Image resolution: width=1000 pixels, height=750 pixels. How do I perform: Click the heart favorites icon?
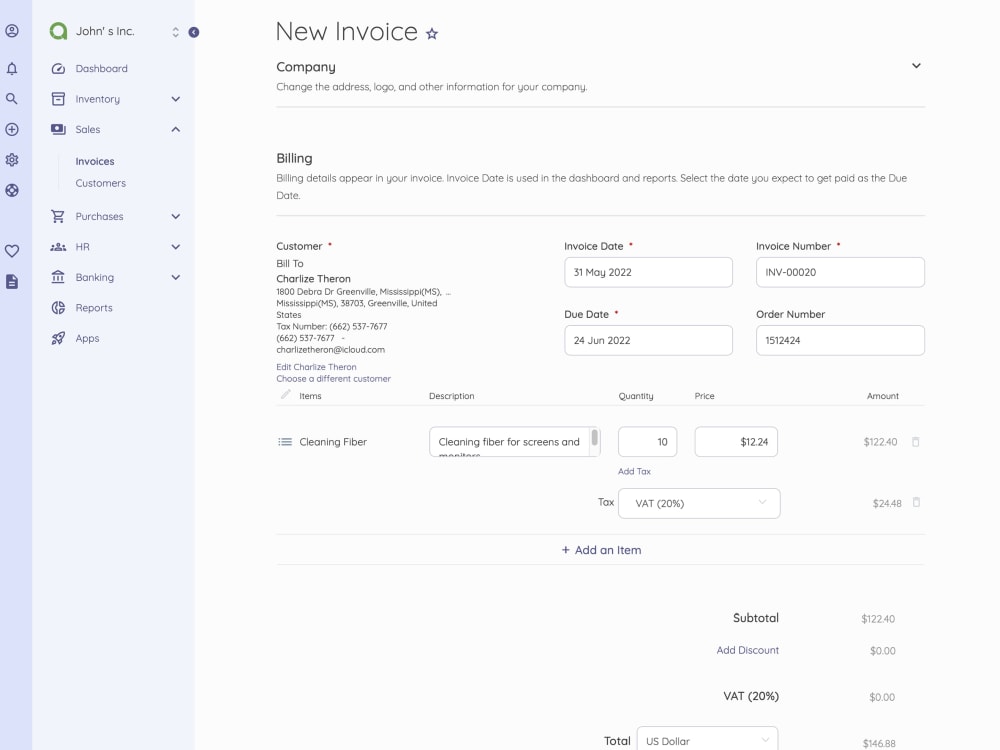click(x=11, y=251)
